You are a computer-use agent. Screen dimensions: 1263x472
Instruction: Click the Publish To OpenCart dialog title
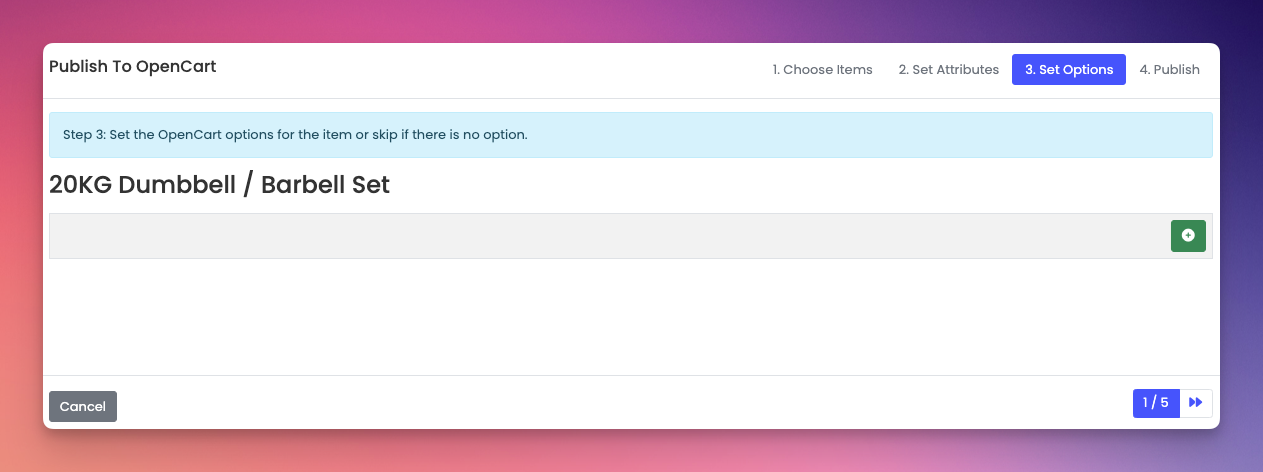point(132,67)
